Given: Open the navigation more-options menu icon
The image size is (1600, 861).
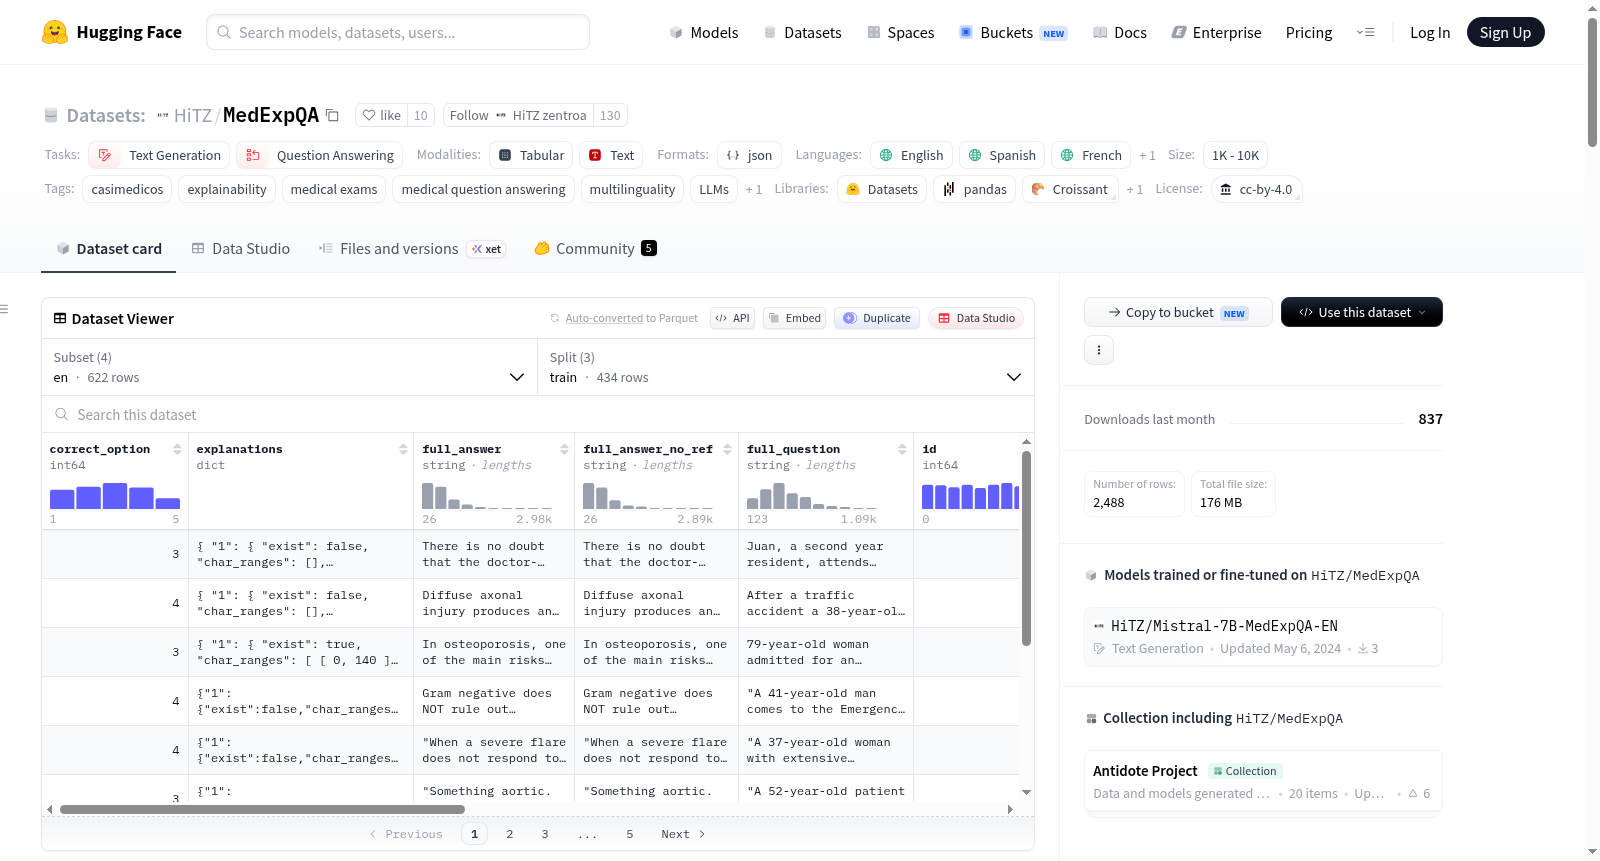Looking at the screenshot, I should [x=1365, y=32].
